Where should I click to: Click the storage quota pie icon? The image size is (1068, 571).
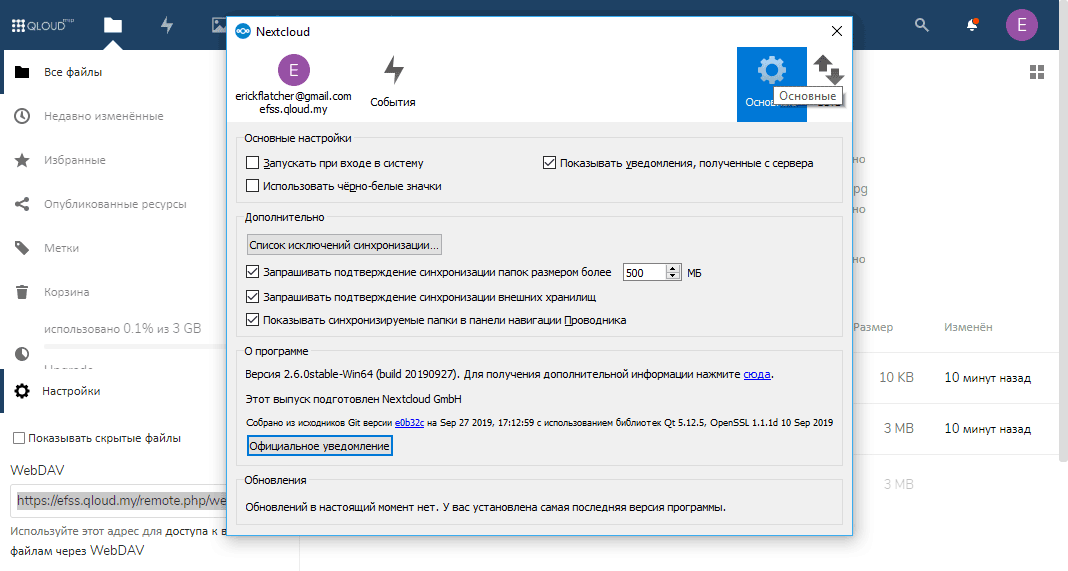[22, 354]
